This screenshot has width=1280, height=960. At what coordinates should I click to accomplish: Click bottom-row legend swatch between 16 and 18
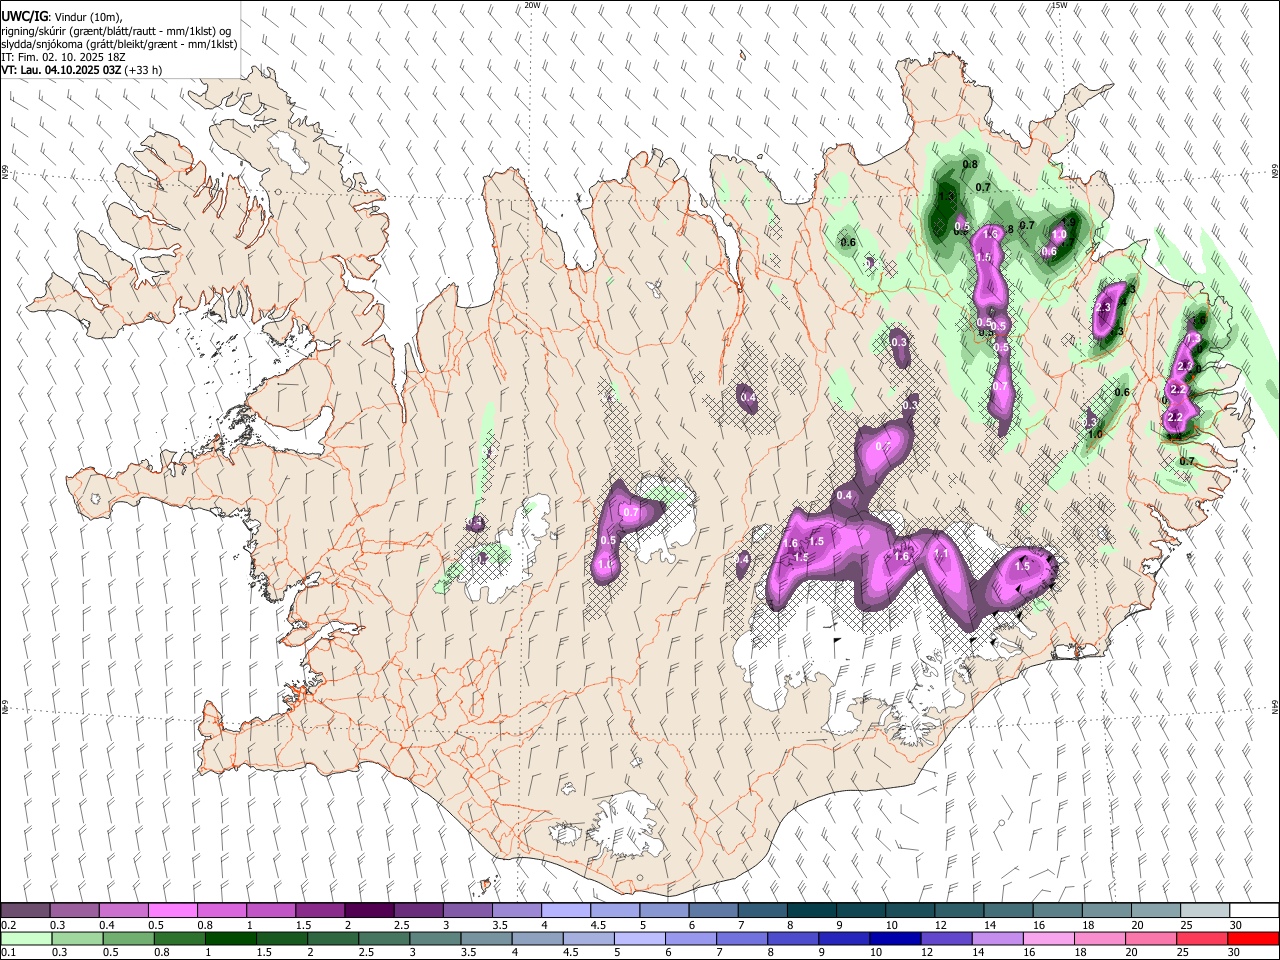(x=1048, y=939)
